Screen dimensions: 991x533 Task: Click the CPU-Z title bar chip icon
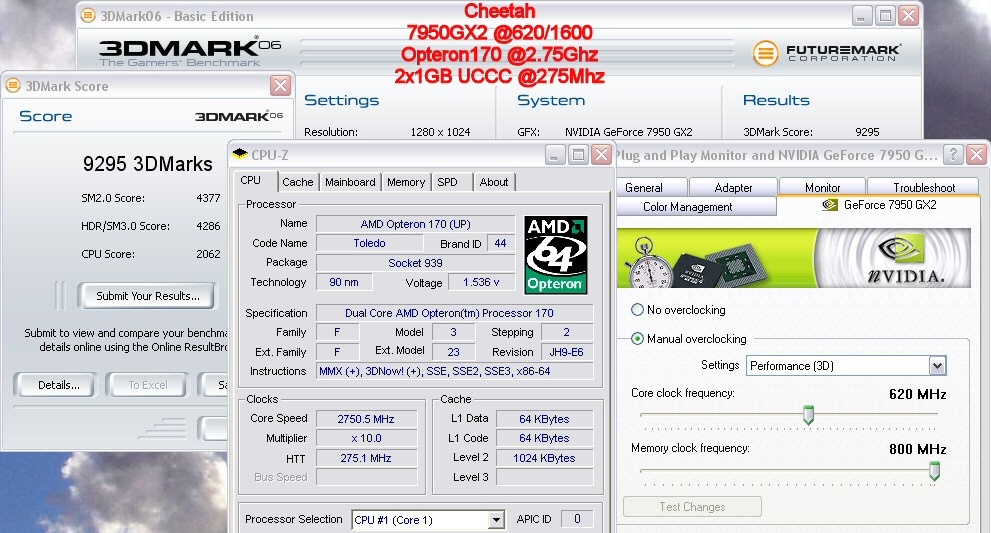pos(240,154)
